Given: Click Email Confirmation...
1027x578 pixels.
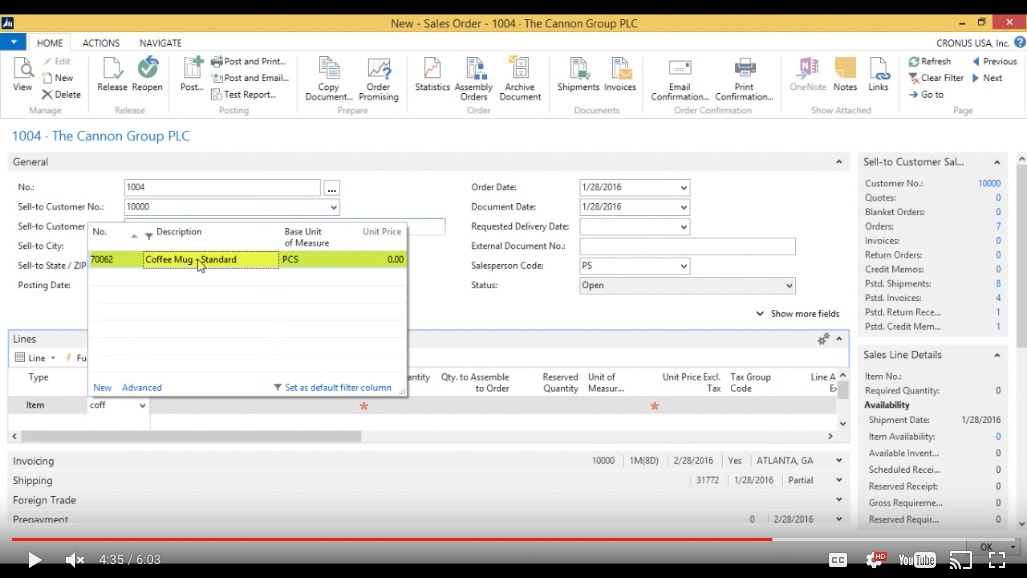Looking at the screenshot, I should point(680,79).
